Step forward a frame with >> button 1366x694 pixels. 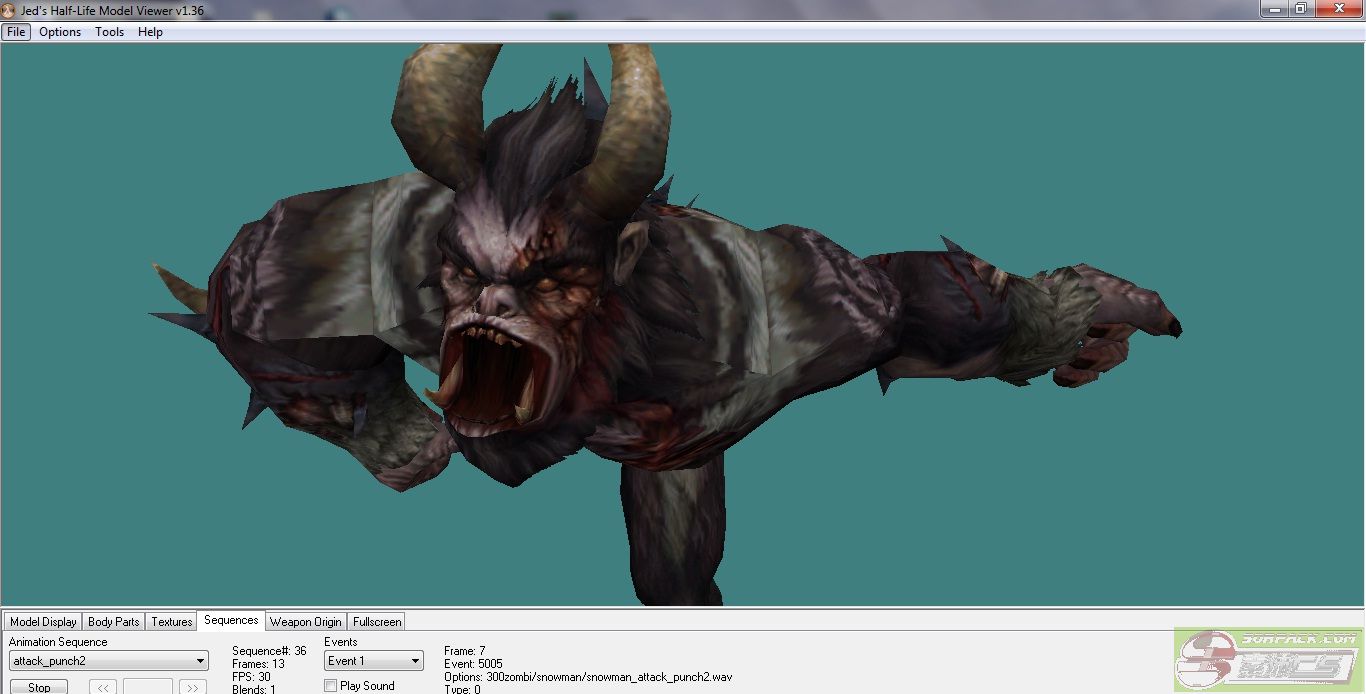pyautogui.click(x=192, y=687)
